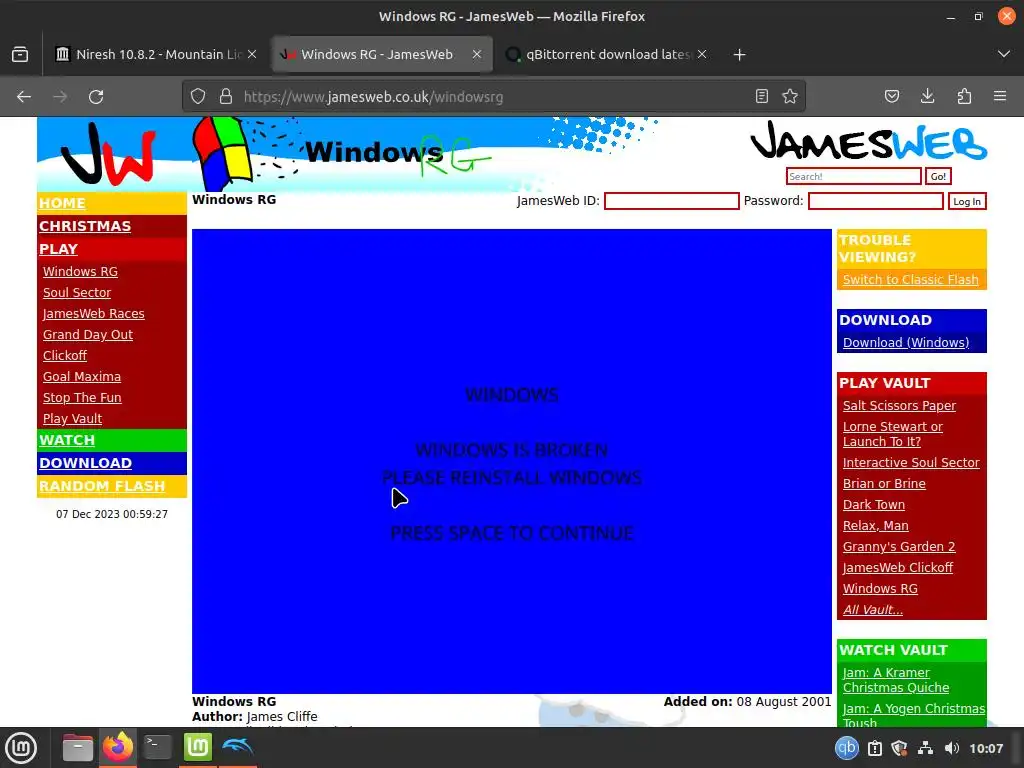Open the Dark Town link
This screenshot has width=1024, height=768.
(x=874, y=504)
